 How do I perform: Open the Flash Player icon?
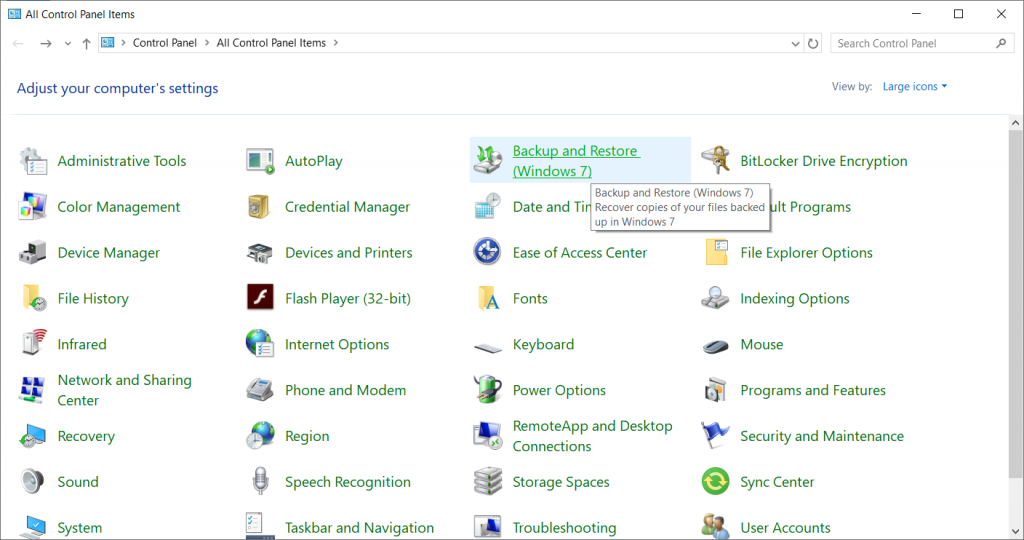click(260, 298)
